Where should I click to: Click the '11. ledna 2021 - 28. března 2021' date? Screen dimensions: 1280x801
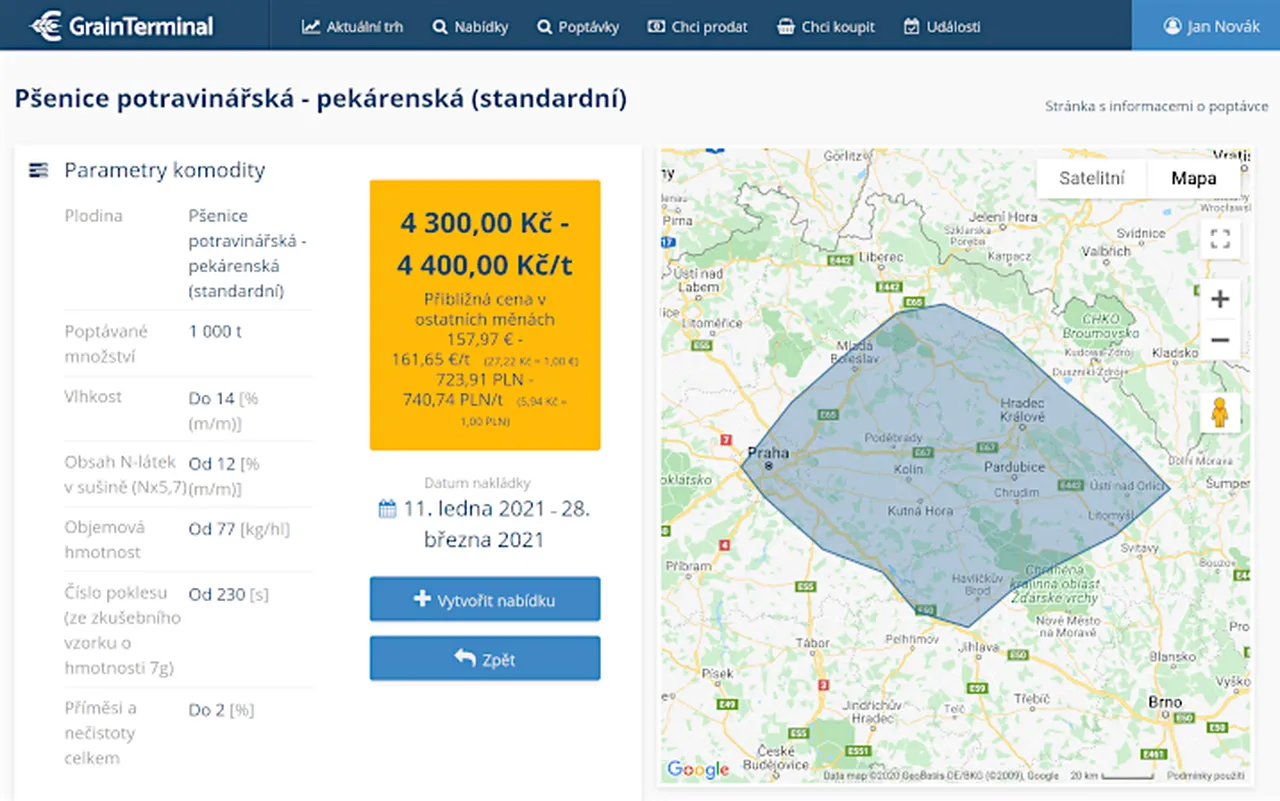pos(497,524)
